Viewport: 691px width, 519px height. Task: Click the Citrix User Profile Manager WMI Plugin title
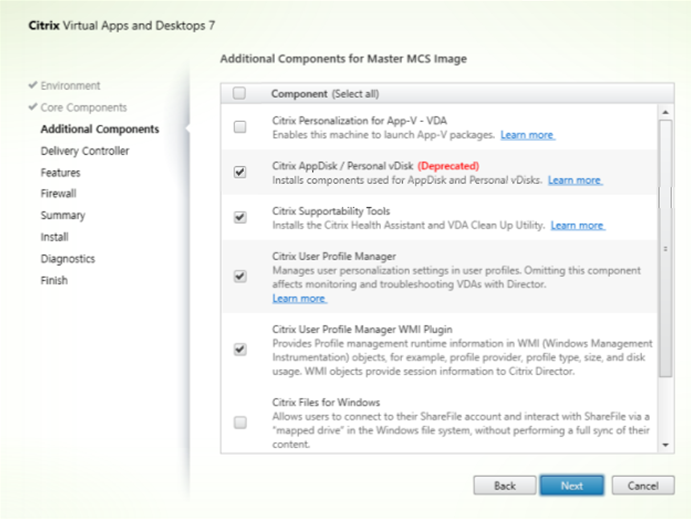coord(362,330)
